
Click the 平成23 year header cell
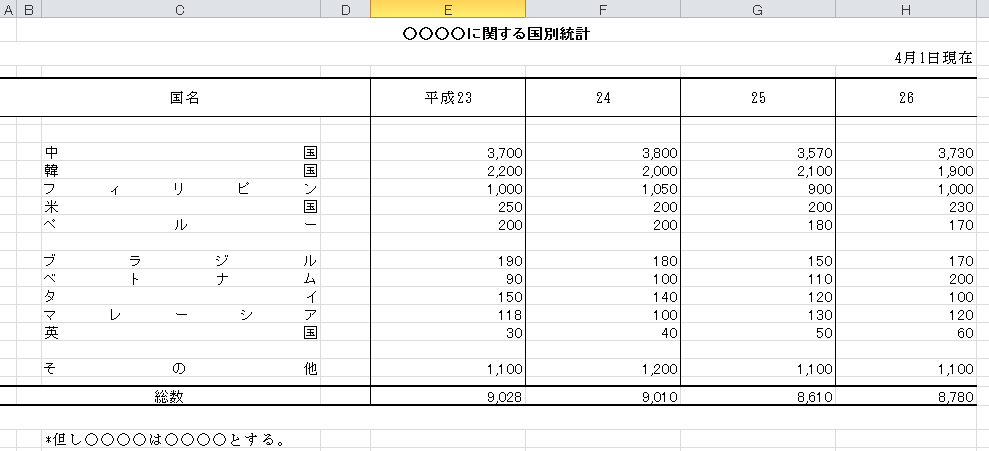click(447, 98)
